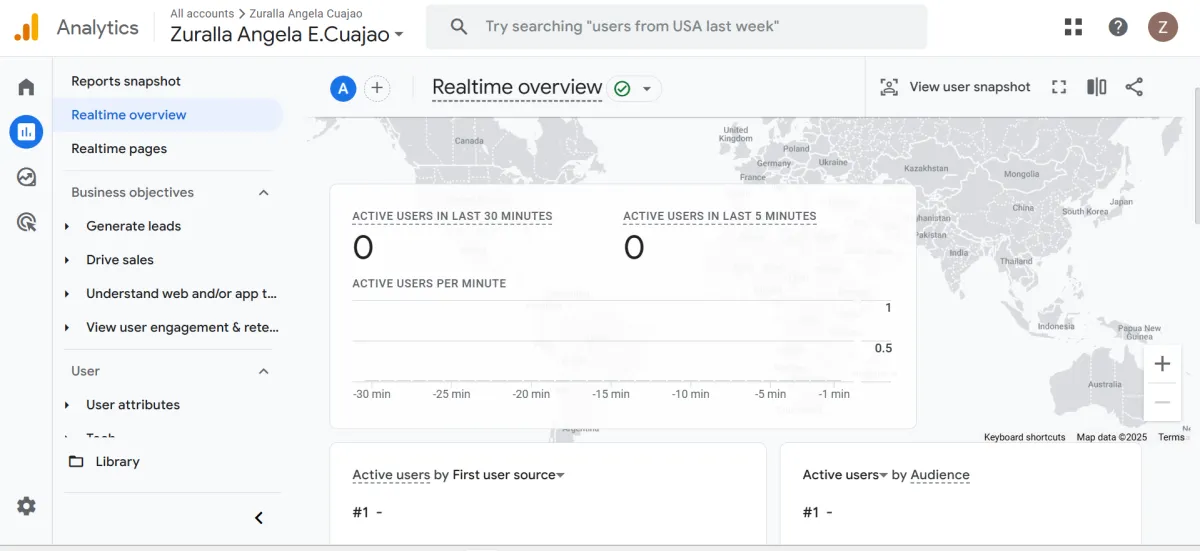Open the compare view columns icon

(x=1097, y=87)
